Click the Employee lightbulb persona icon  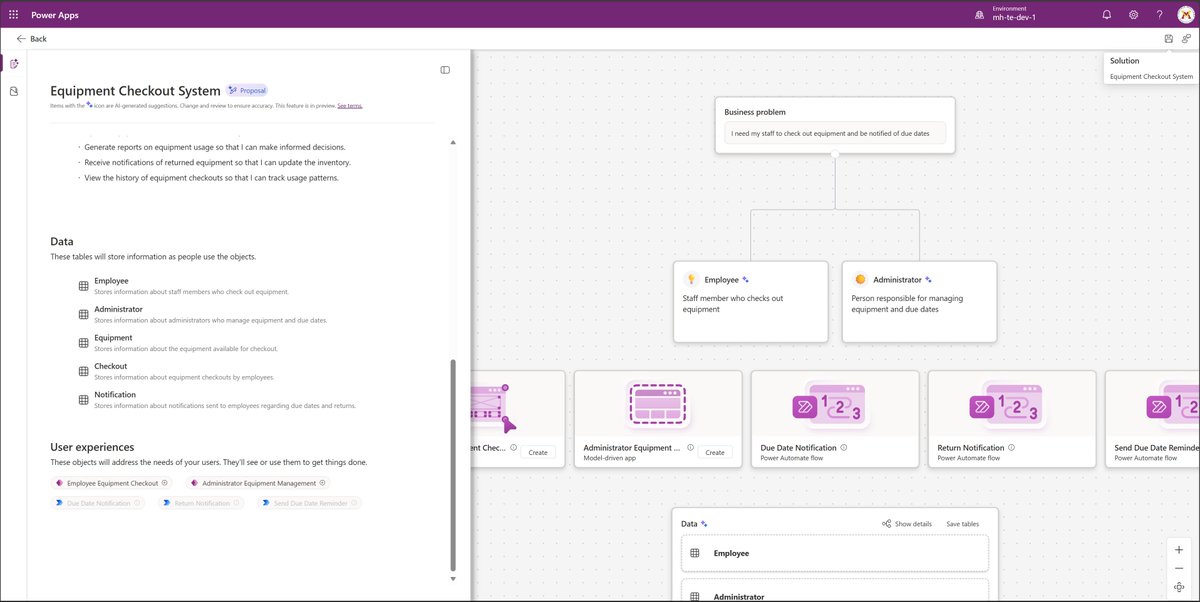click(x=690, y=280)
